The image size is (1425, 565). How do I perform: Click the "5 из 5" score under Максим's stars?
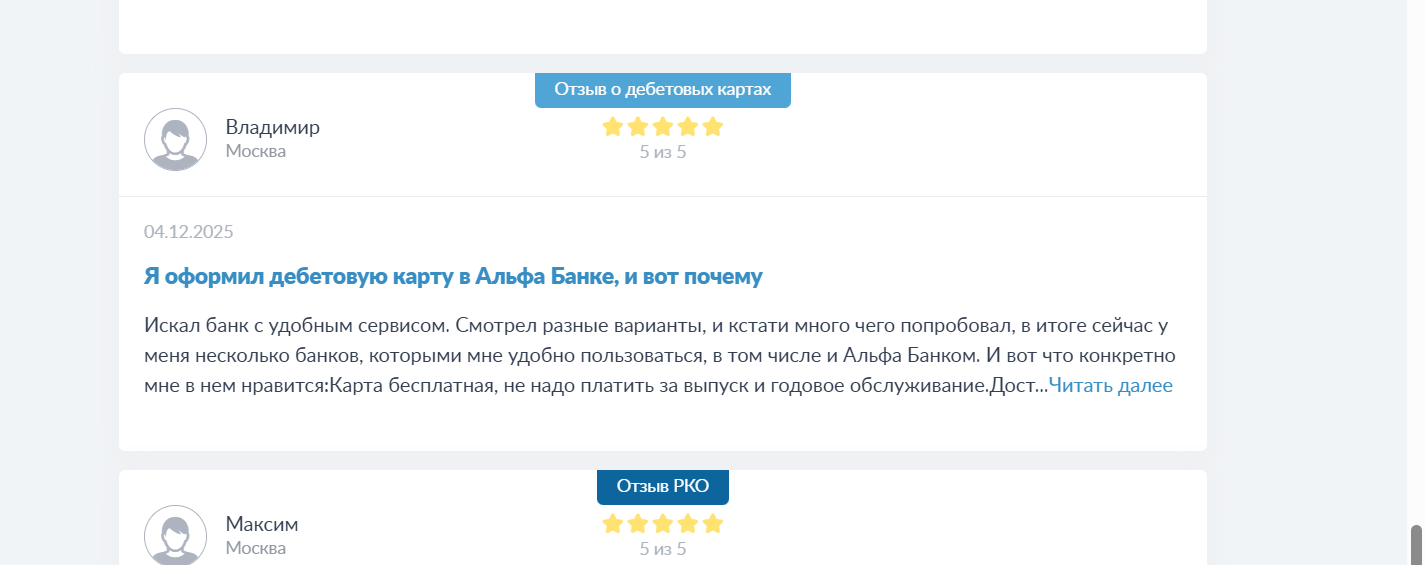pos(663,549)
